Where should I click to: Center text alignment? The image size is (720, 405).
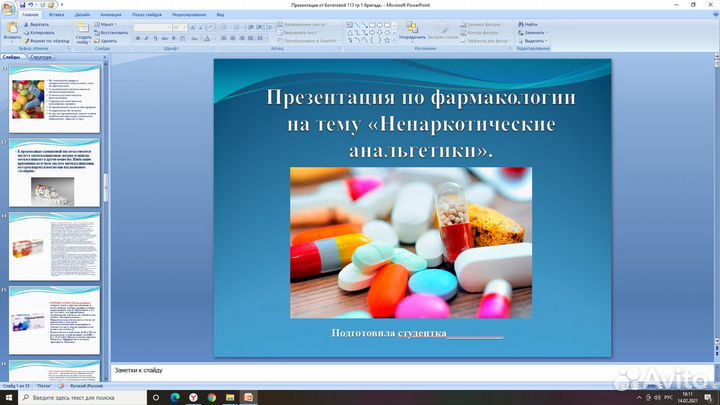233,39
